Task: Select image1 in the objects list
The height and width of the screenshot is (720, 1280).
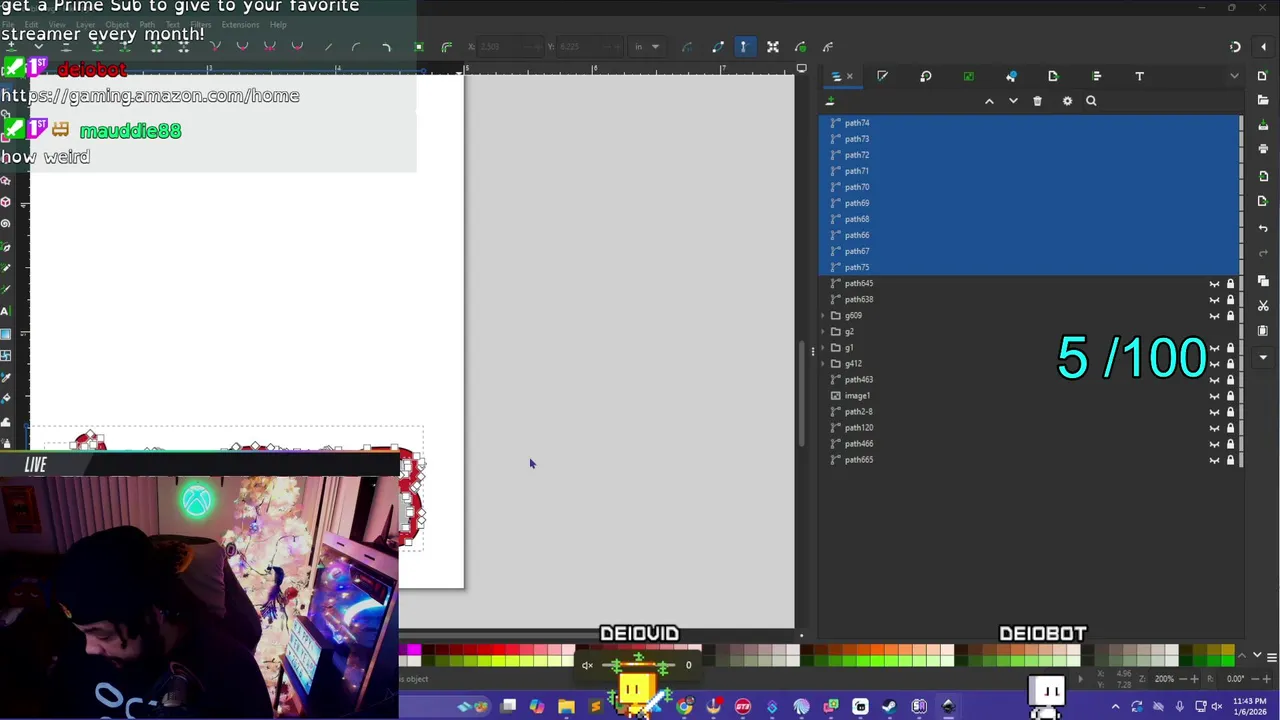Action: pos(1028,395)
